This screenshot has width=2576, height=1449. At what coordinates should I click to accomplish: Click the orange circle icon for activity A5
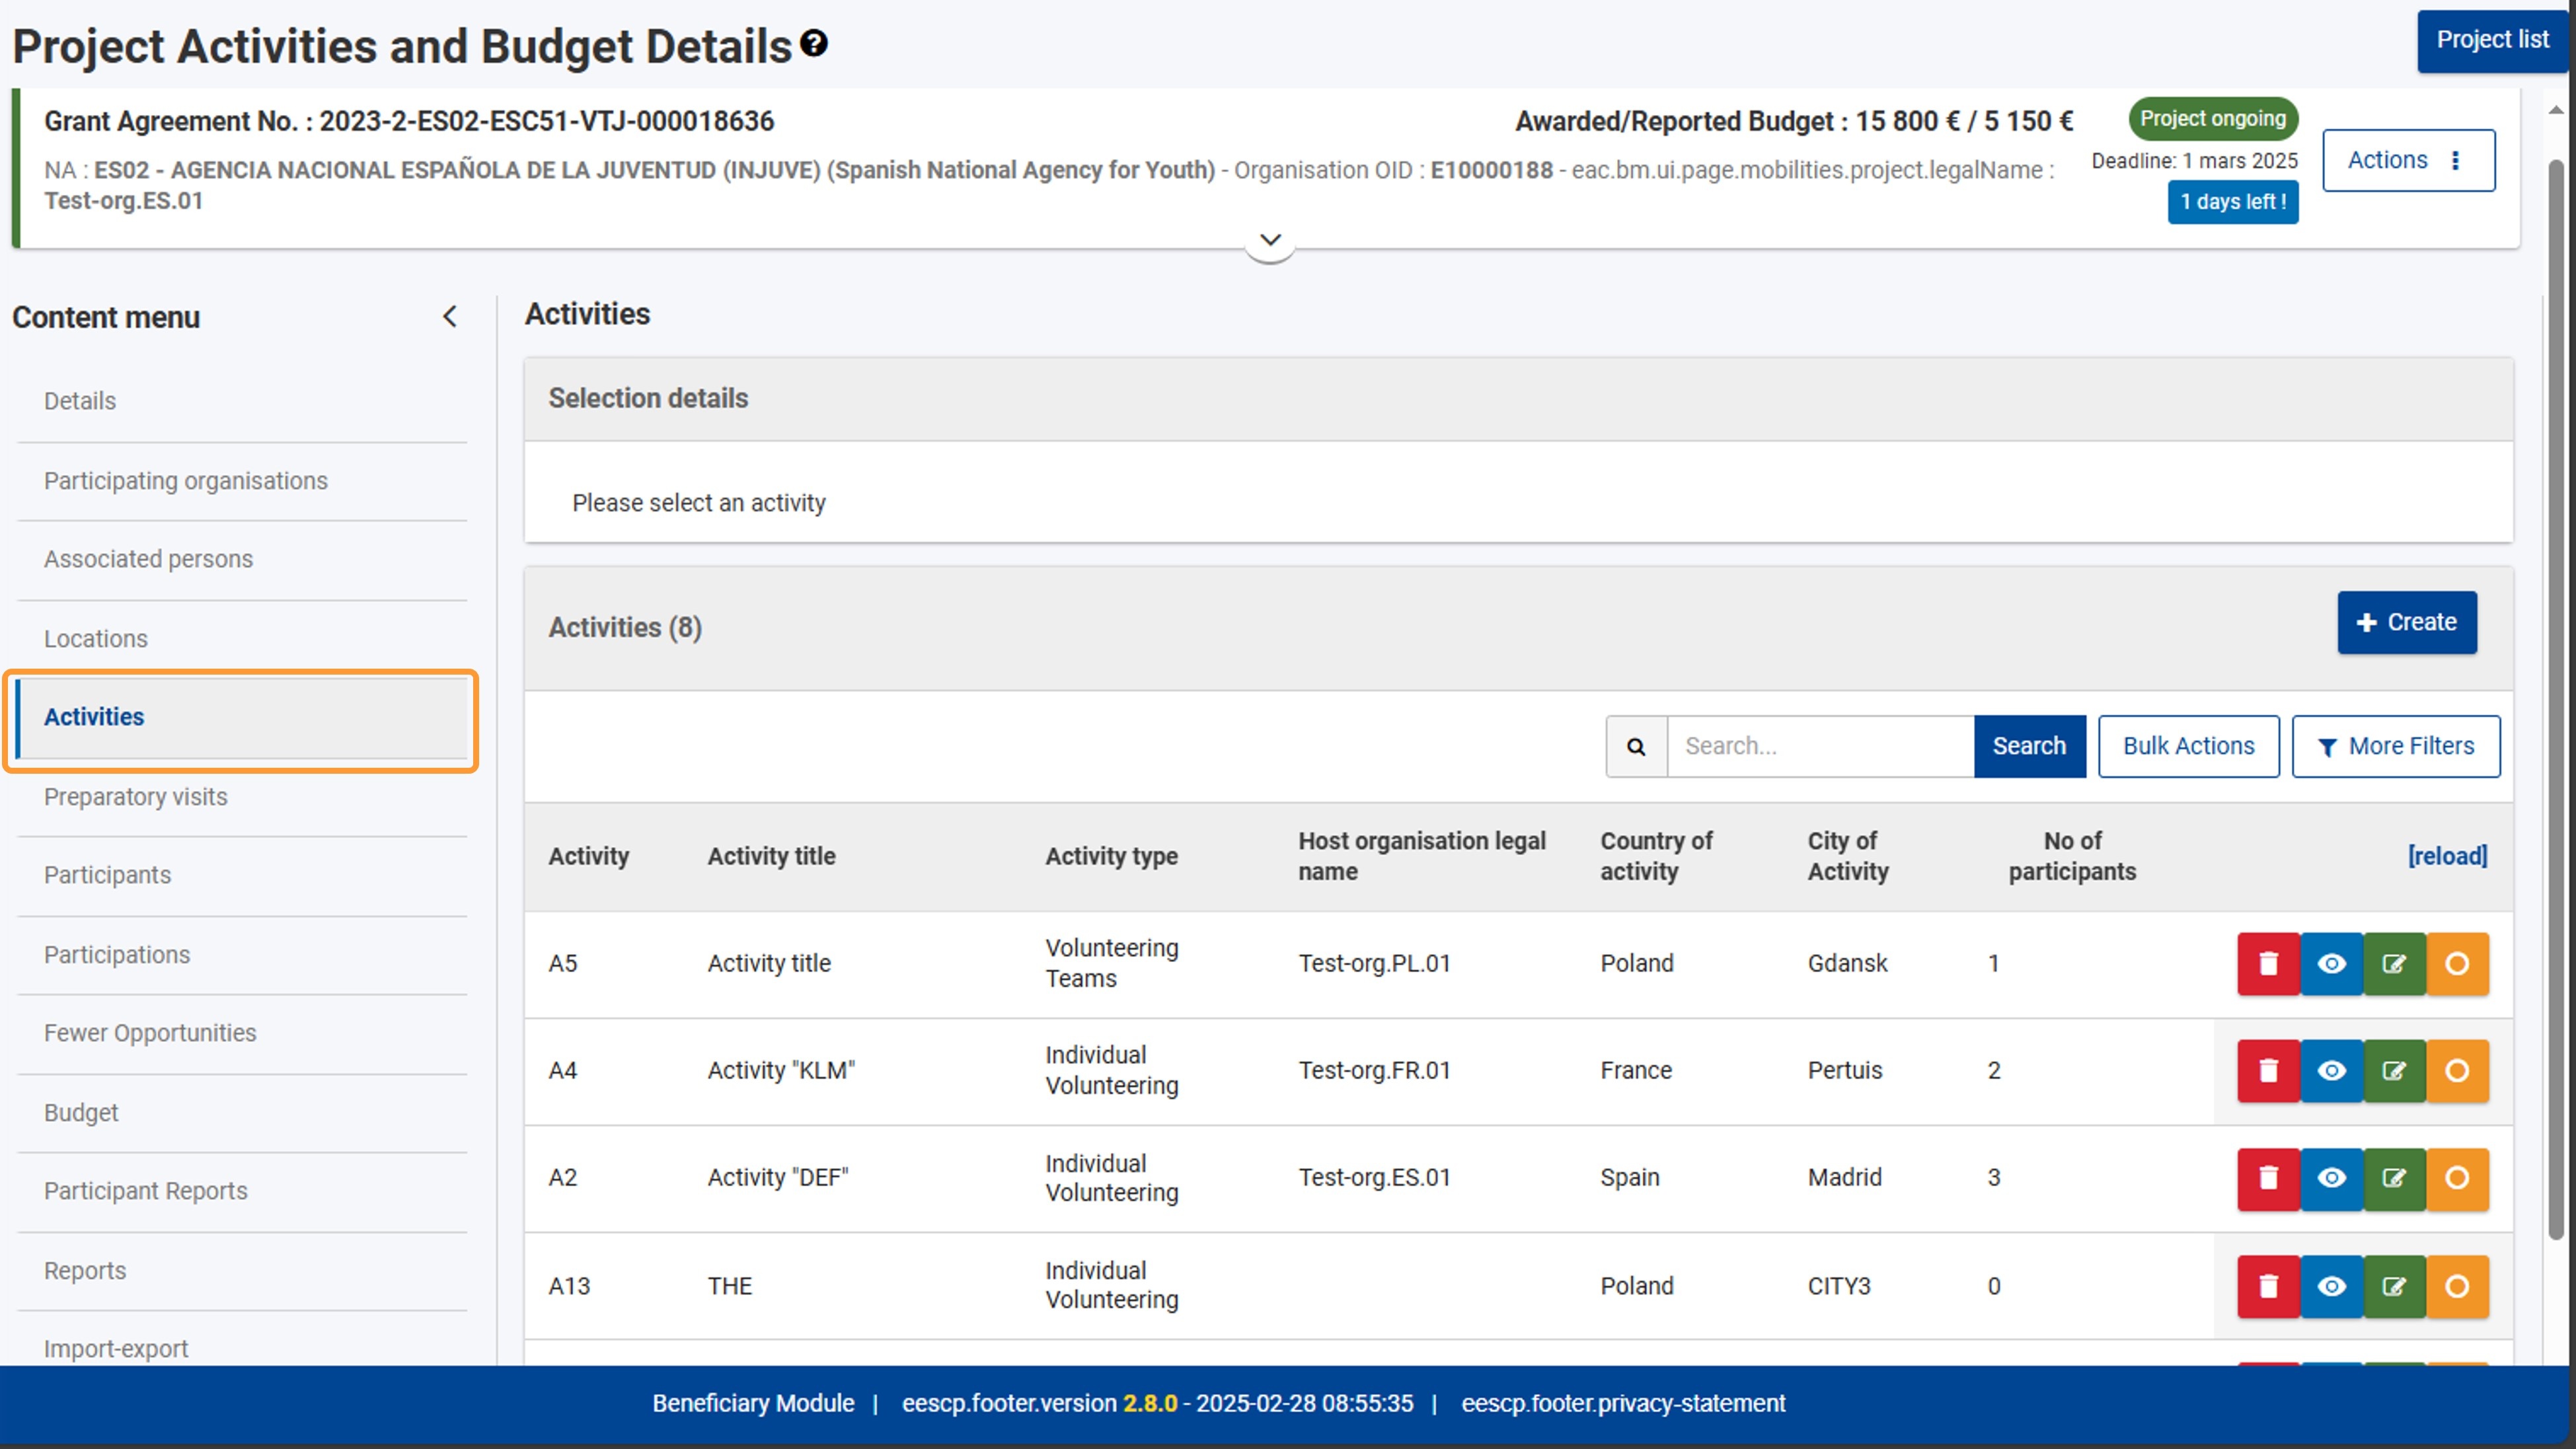click(2457, 963)
